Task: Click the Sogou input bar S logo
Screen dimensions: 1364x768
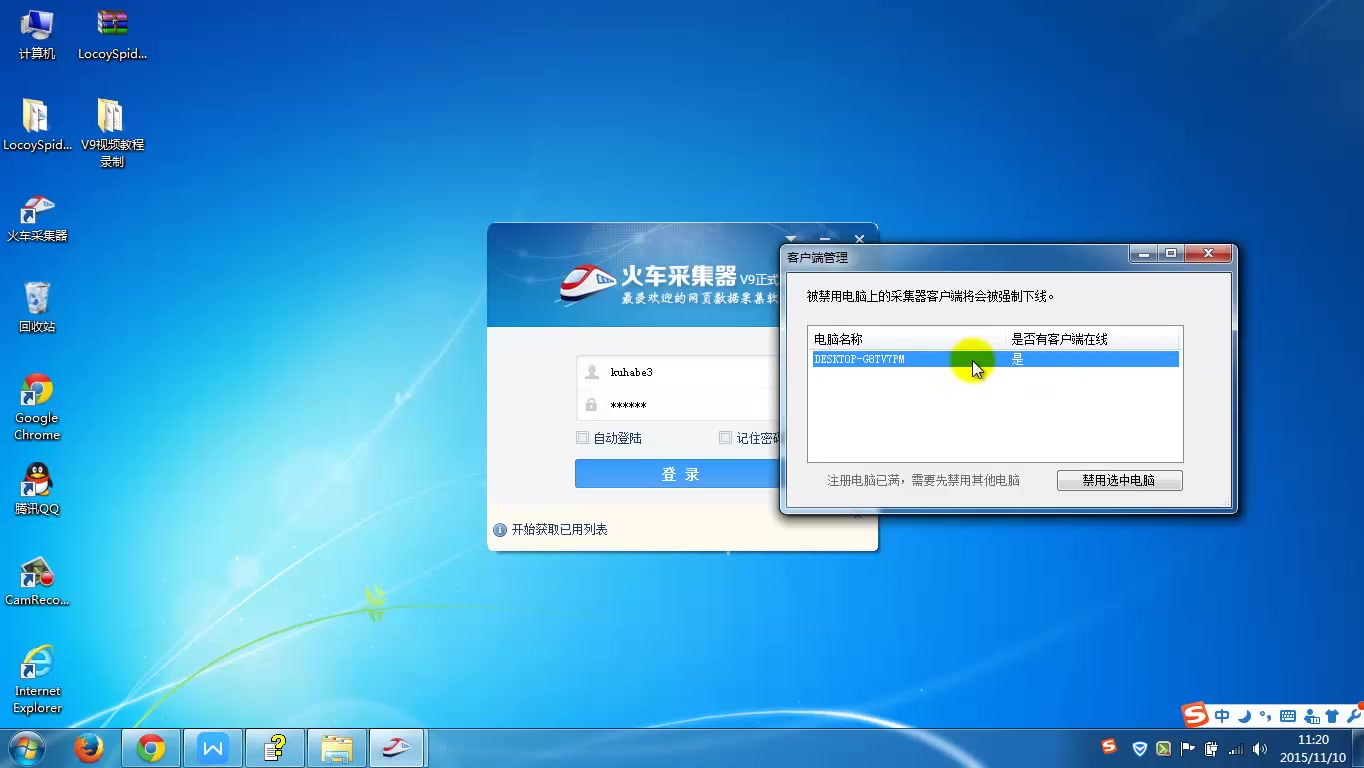Action: [1195, 715]
